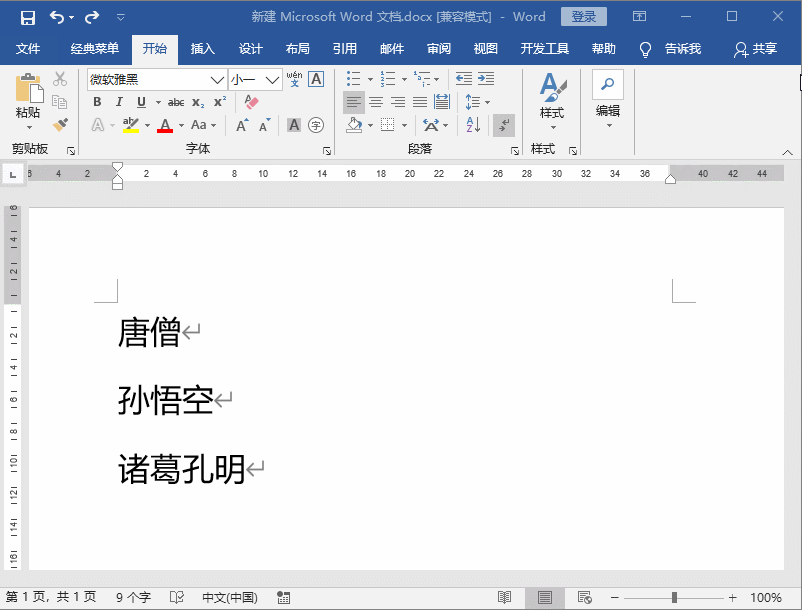
Task: Sort the text with the A-Z icon
Action: [473, 125]
